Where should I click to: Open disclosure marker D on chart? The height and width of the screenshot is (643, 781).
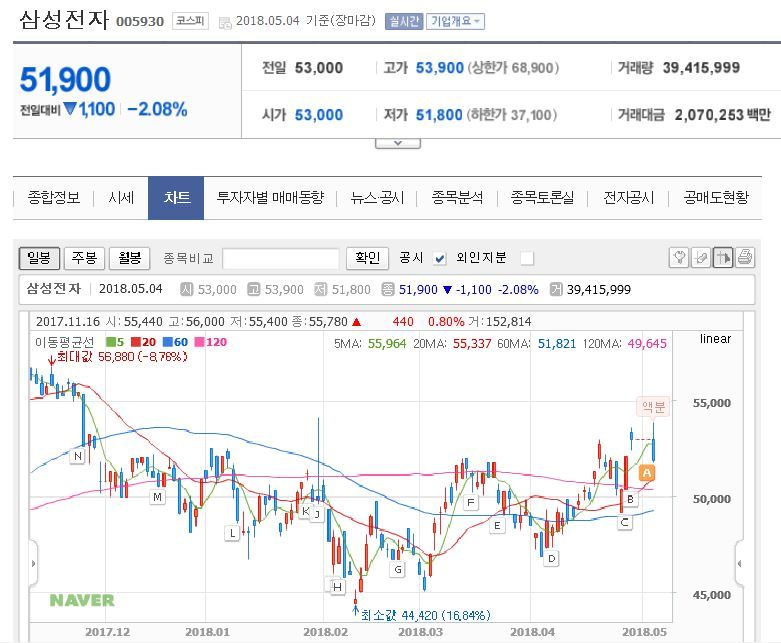point(551,558)
